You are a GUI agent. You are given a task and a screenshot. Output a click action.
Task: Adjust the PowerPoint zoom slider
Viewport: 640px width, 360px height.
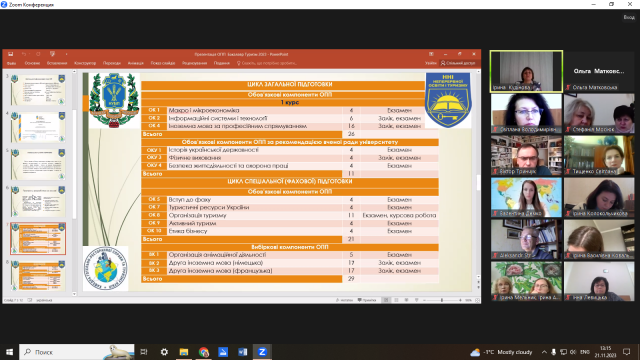click(442, 300)
